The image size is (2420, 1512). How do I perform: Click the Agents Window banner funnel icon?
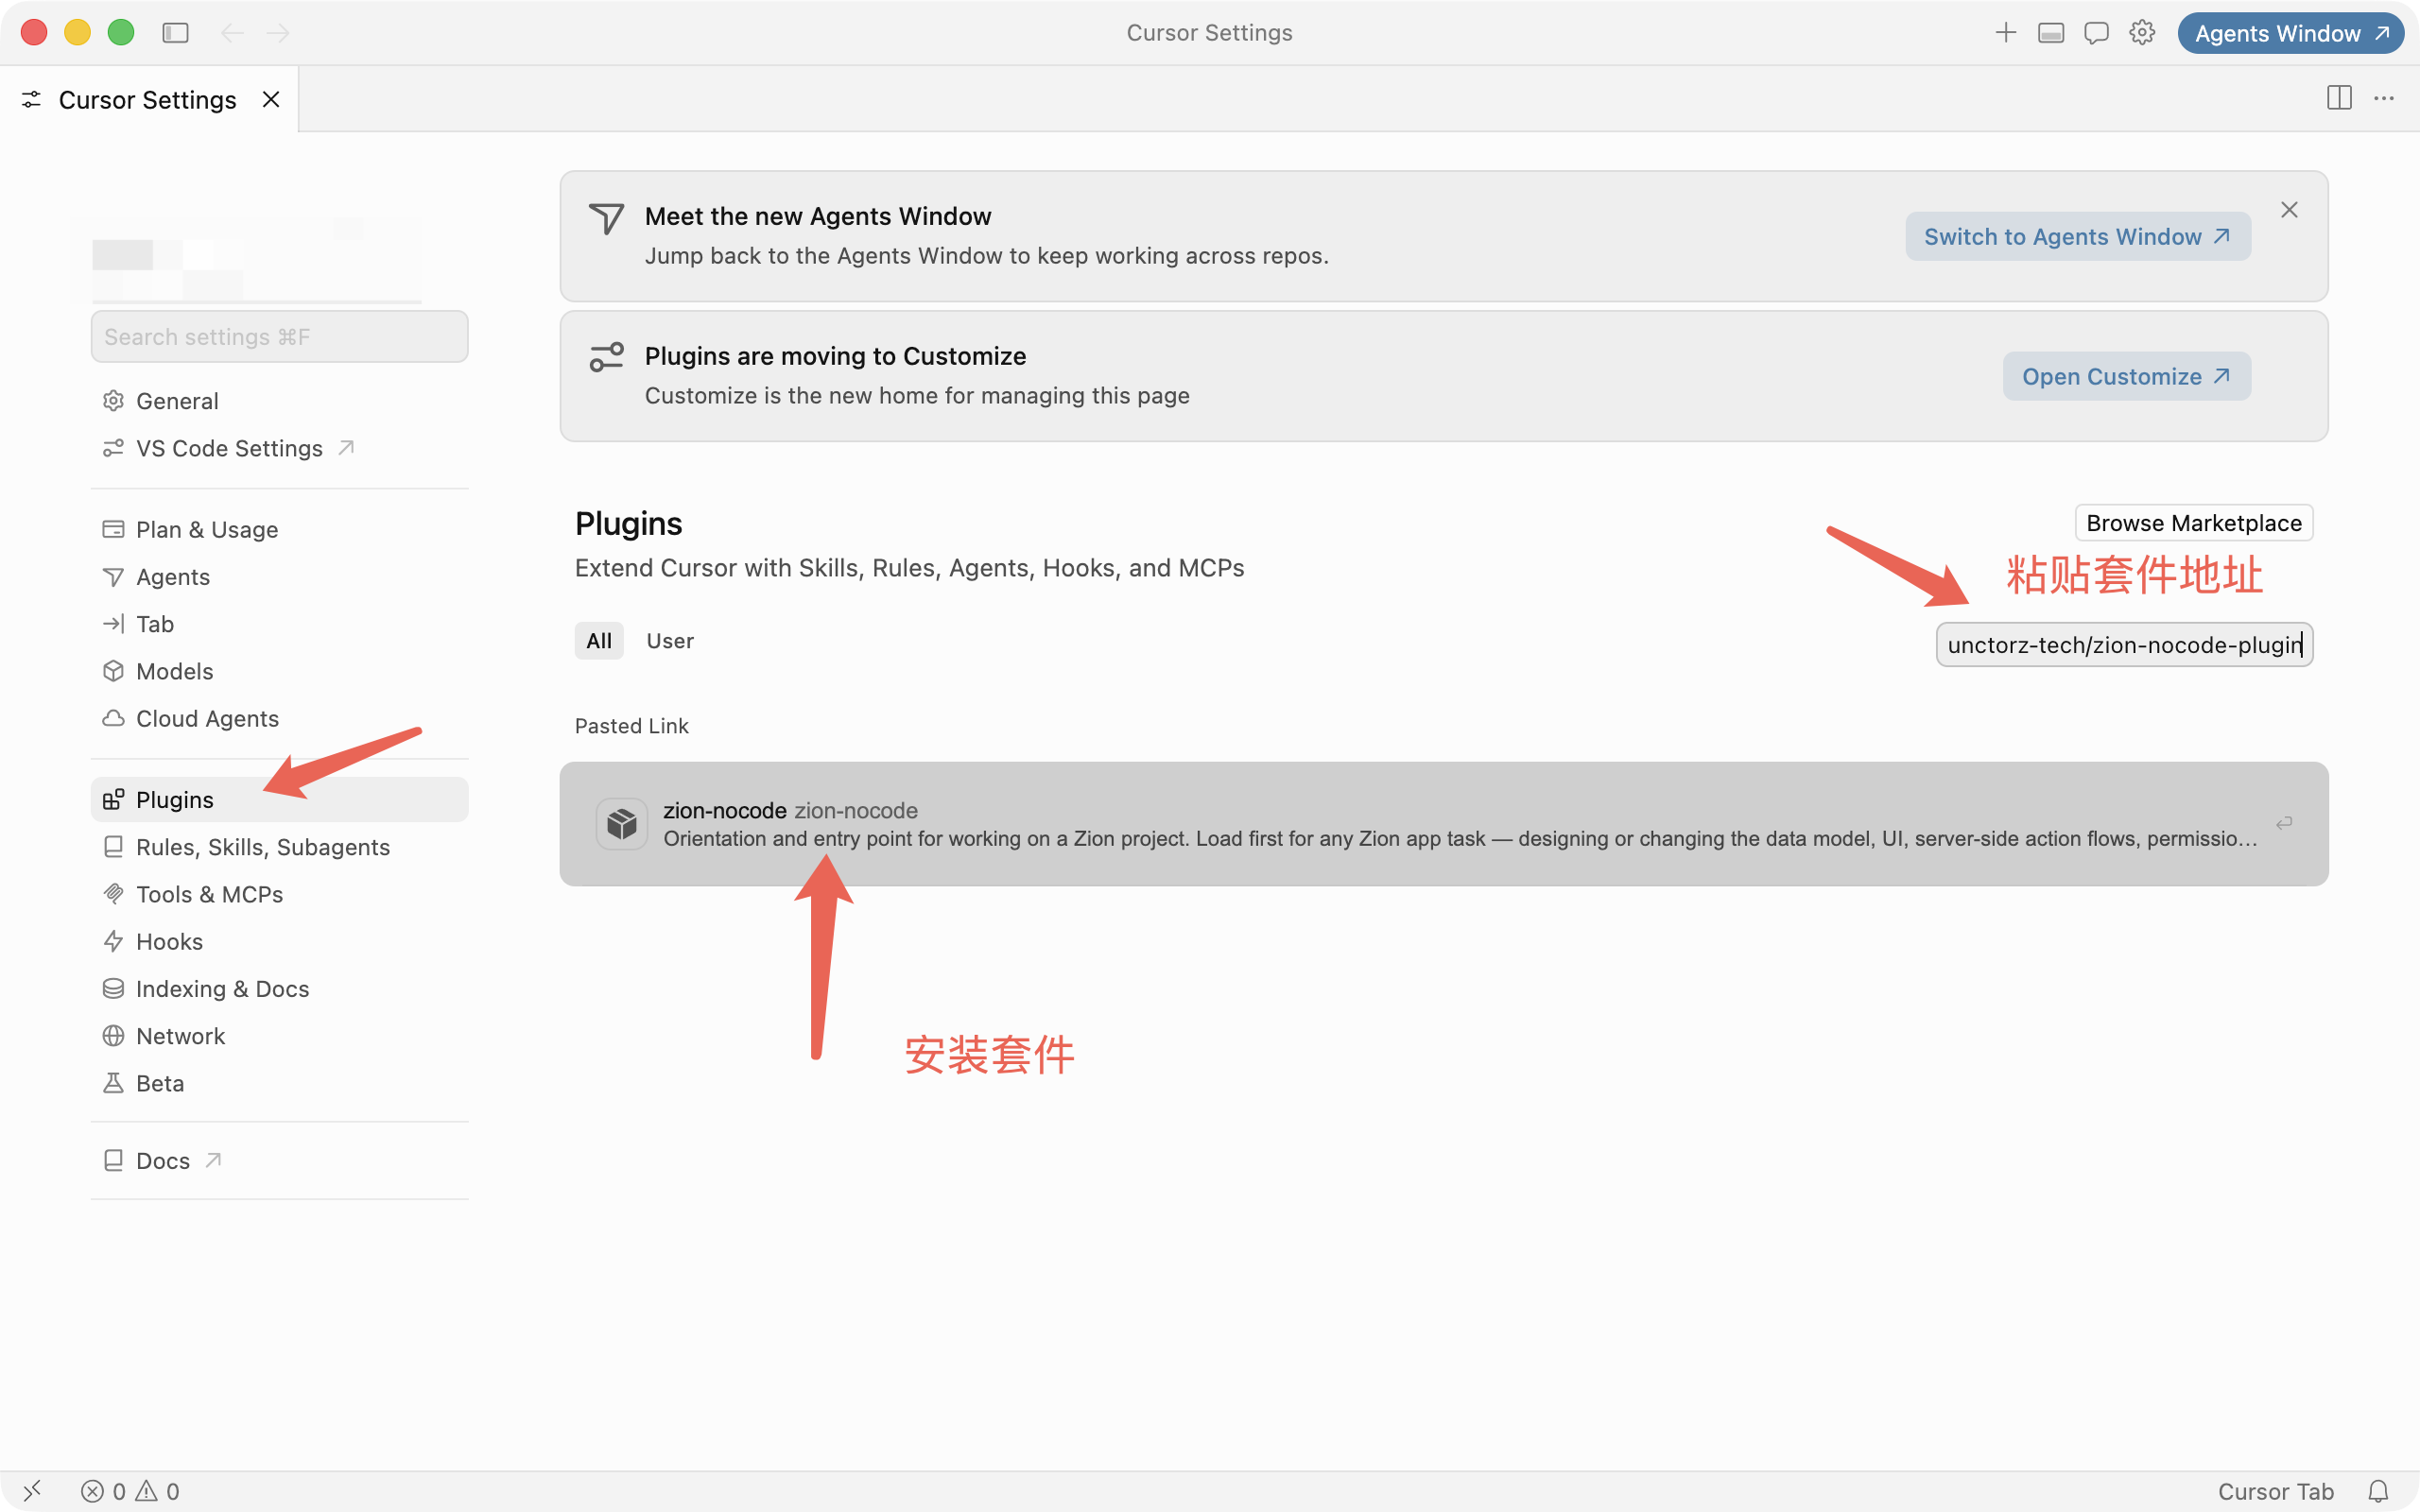[606, 219]
